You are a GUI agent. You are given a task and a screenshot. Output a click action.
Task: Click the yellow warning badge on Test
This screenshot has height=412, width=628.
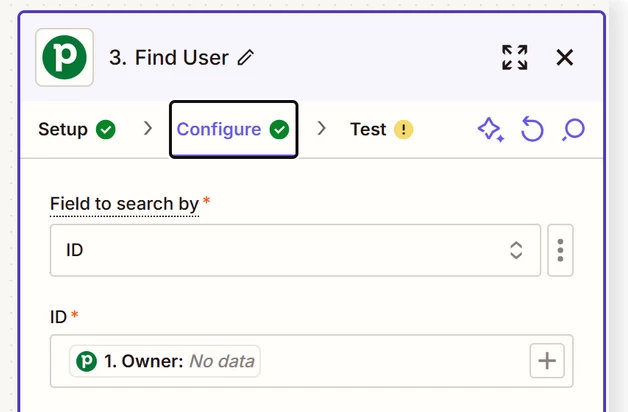point(404,129)
